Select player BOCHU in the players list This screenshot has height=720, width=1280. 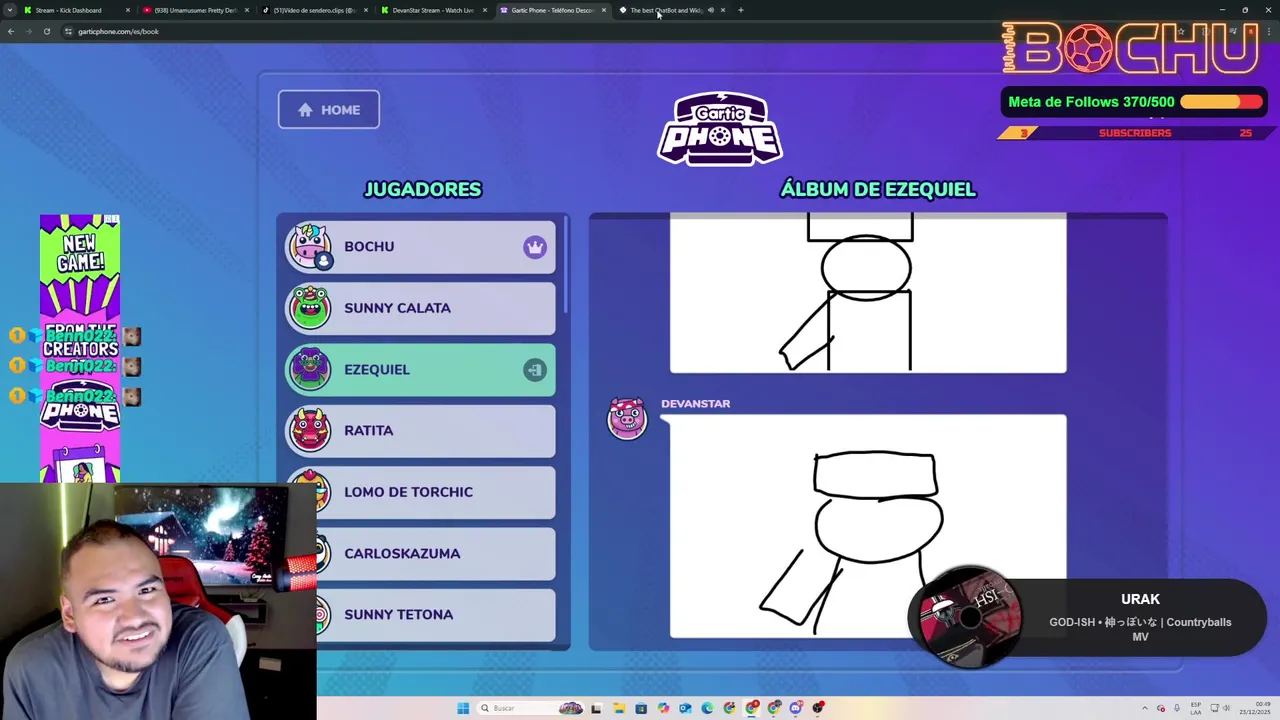[x=421, y=246]
